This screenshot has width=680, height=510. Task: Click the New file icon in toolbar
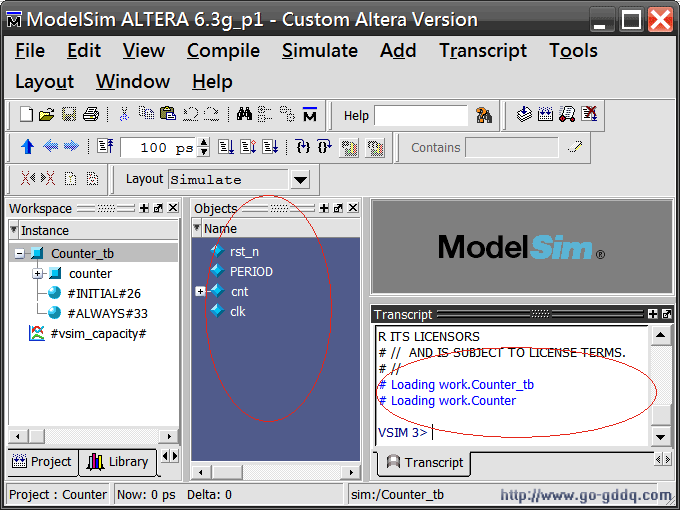pos(27,115)
